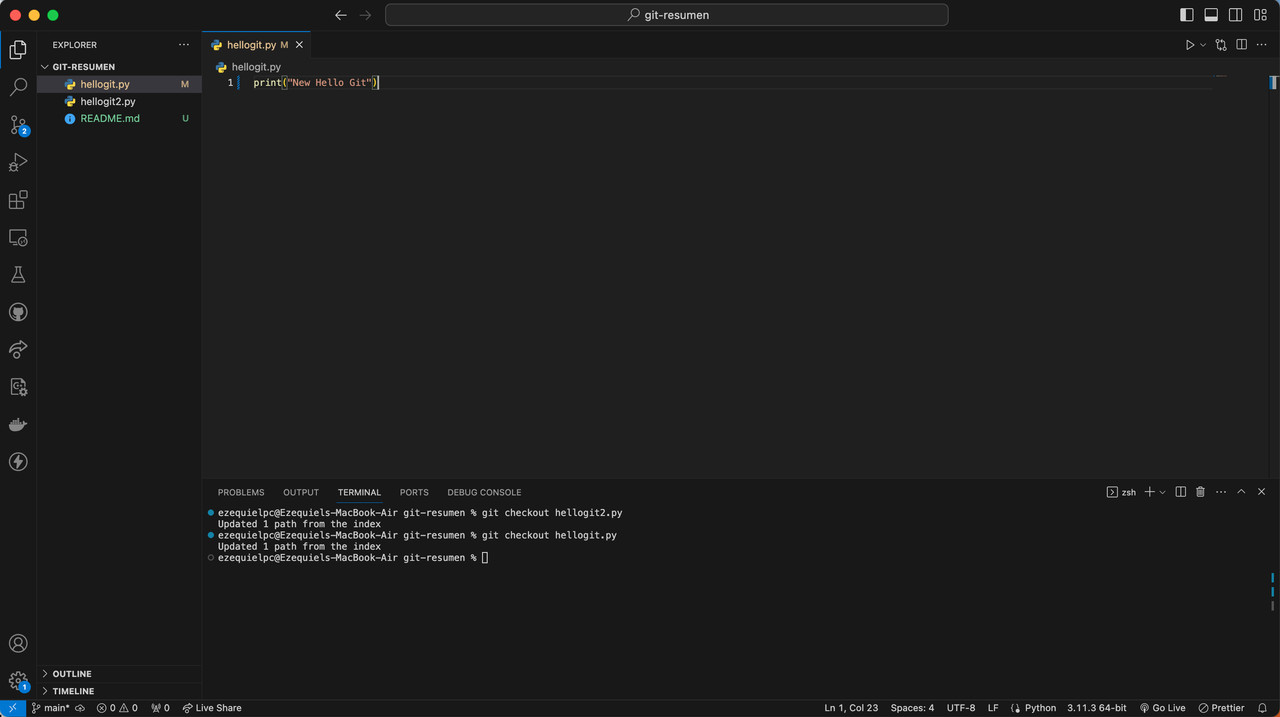
Task: Close the terminal panel
Action: pos(1261,492)
